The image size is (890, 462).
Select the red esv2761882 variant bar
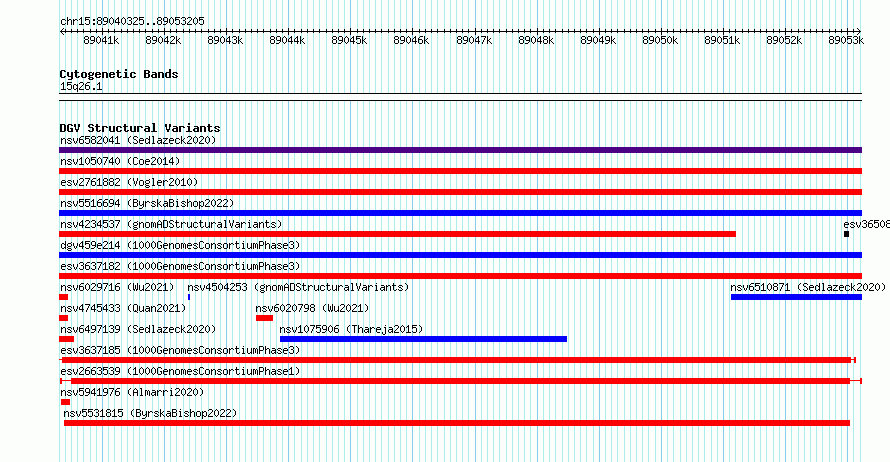point(460,192)
